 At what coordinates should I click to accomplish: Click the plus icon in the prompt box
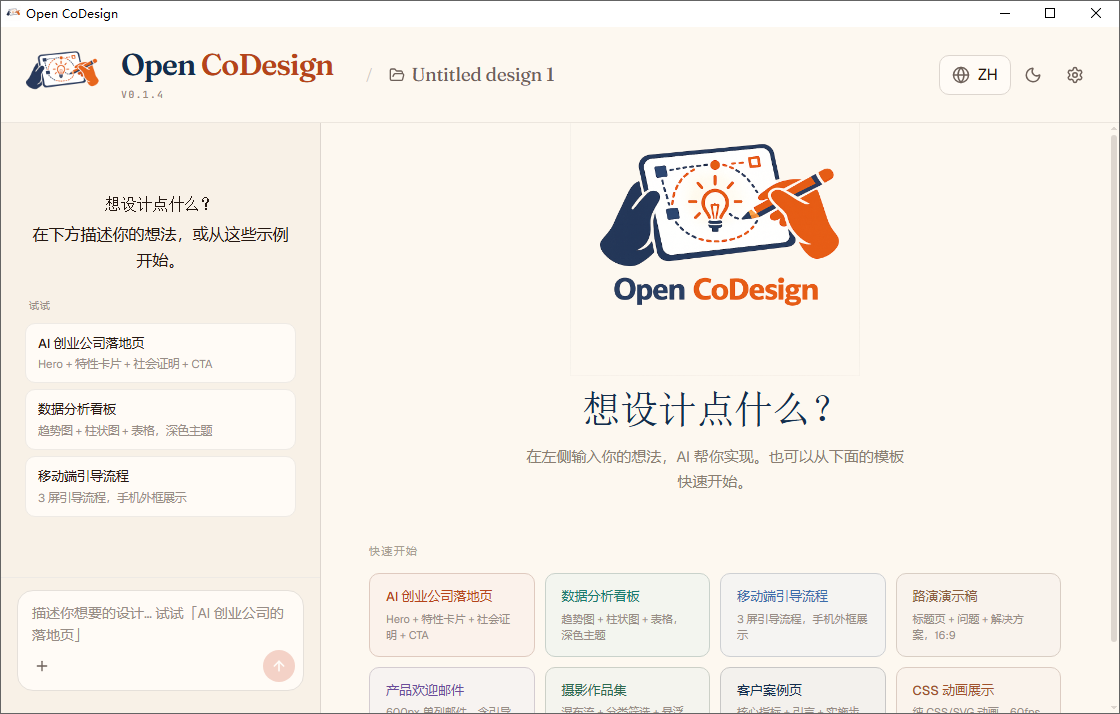[41, 665]
